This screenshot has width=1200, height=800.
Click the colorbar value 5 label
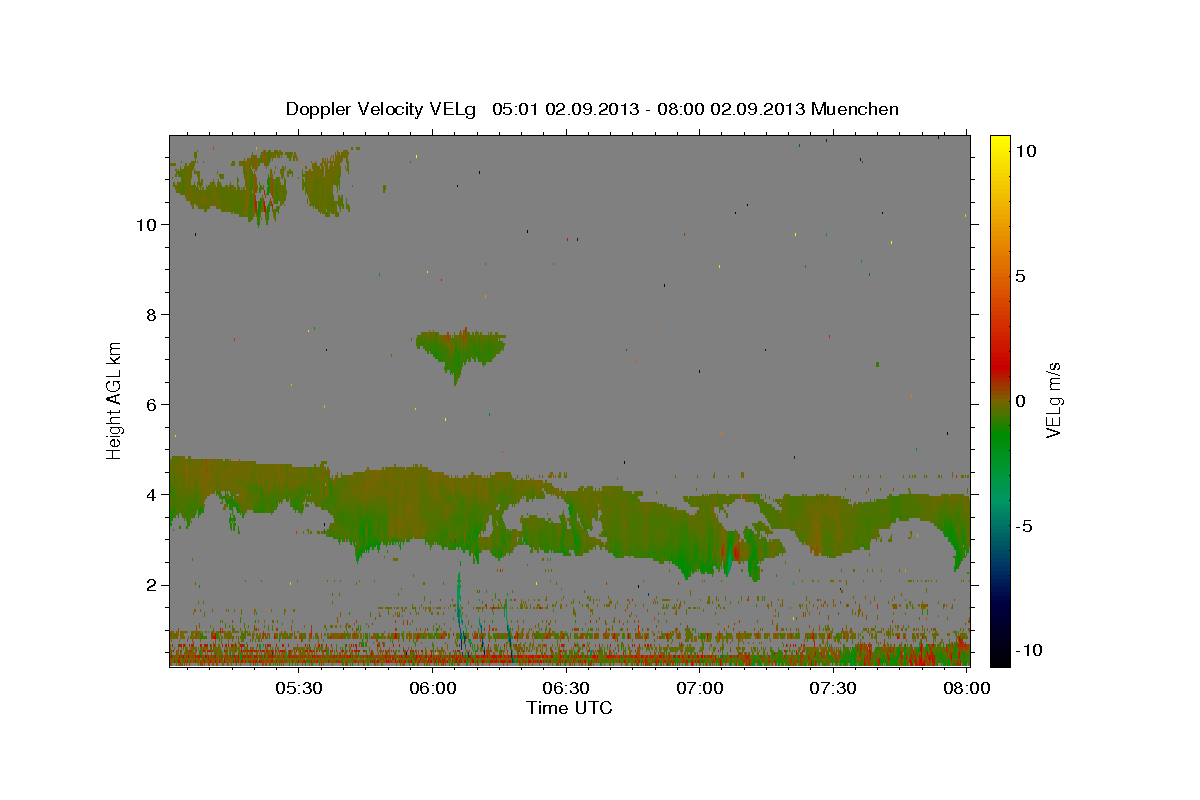[1020, 276]
